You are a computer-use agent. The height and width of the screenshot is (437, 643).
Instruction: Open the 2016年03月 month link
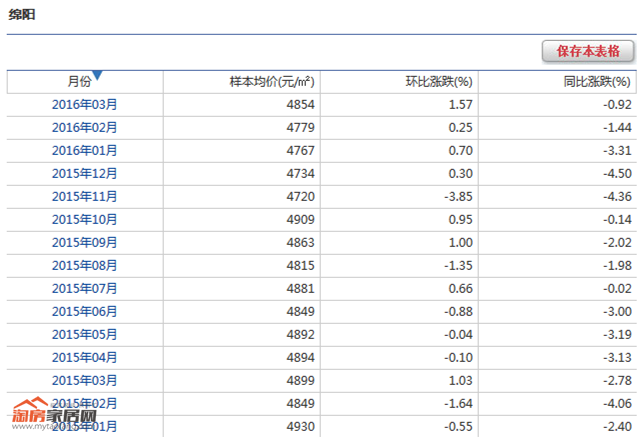click(x=84, y=105)
